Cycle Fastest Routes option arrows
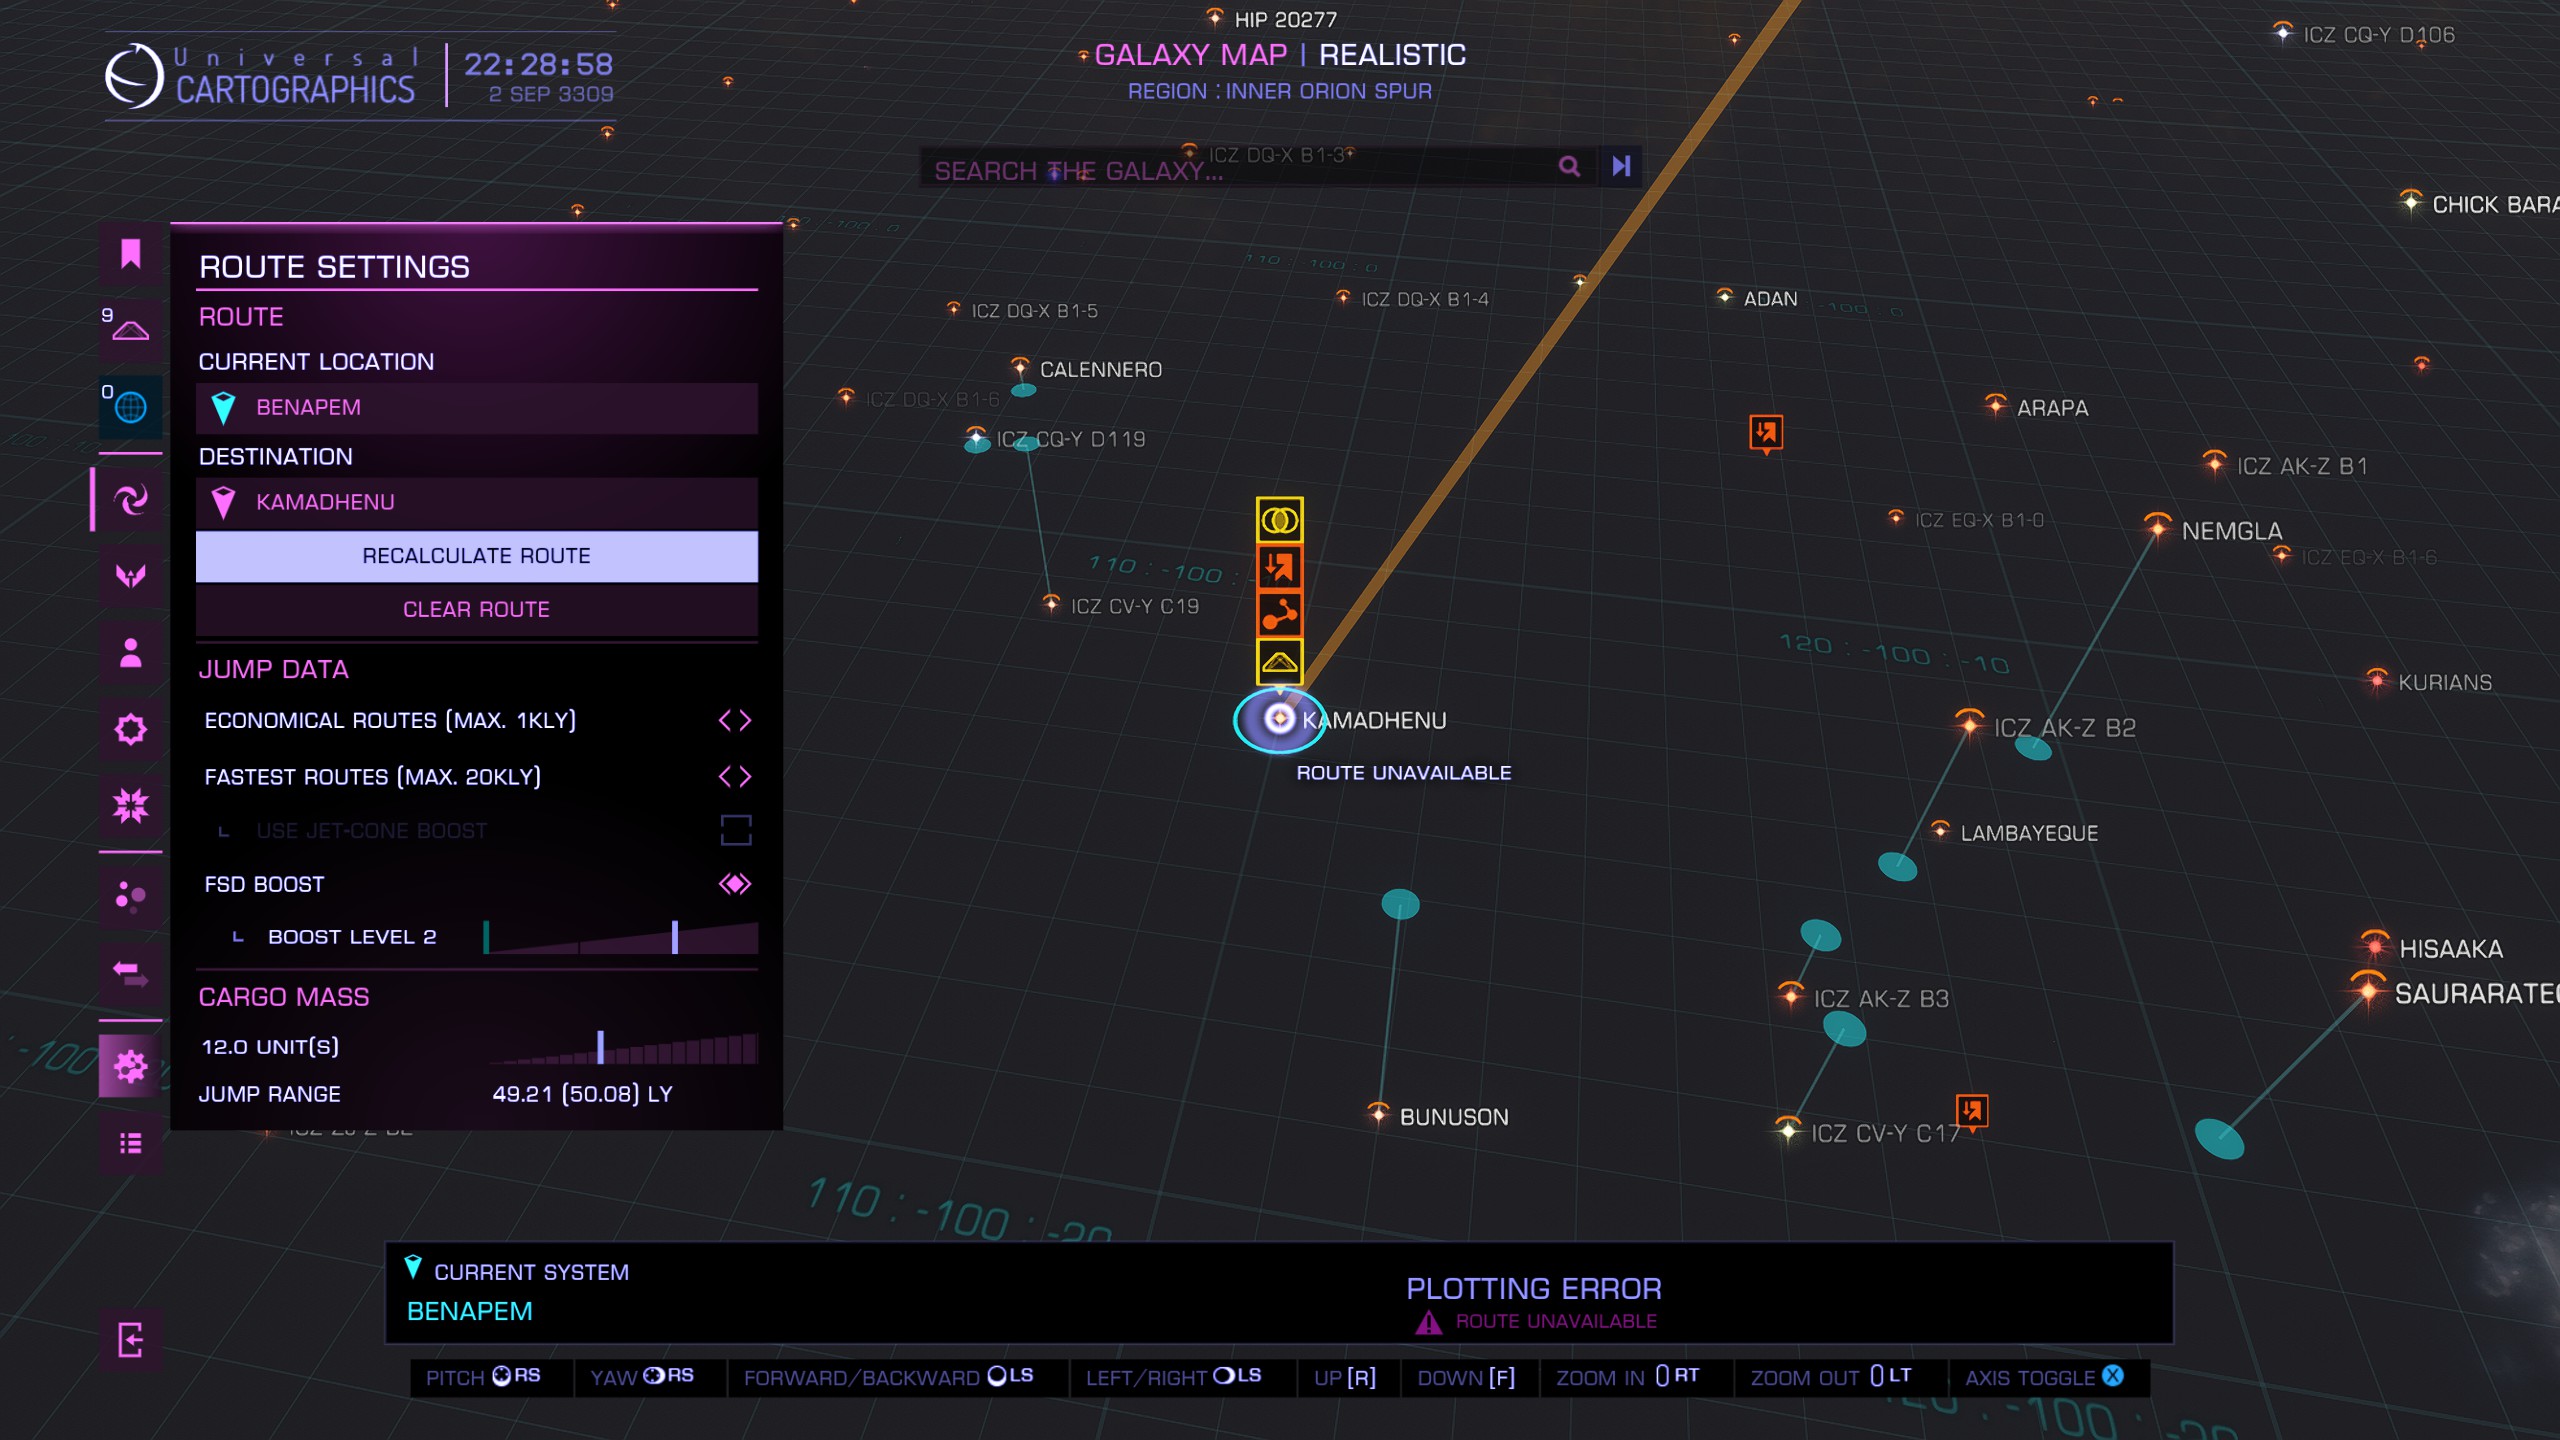This screenshot has width=2560, height=1440. (x=735, y=776)
